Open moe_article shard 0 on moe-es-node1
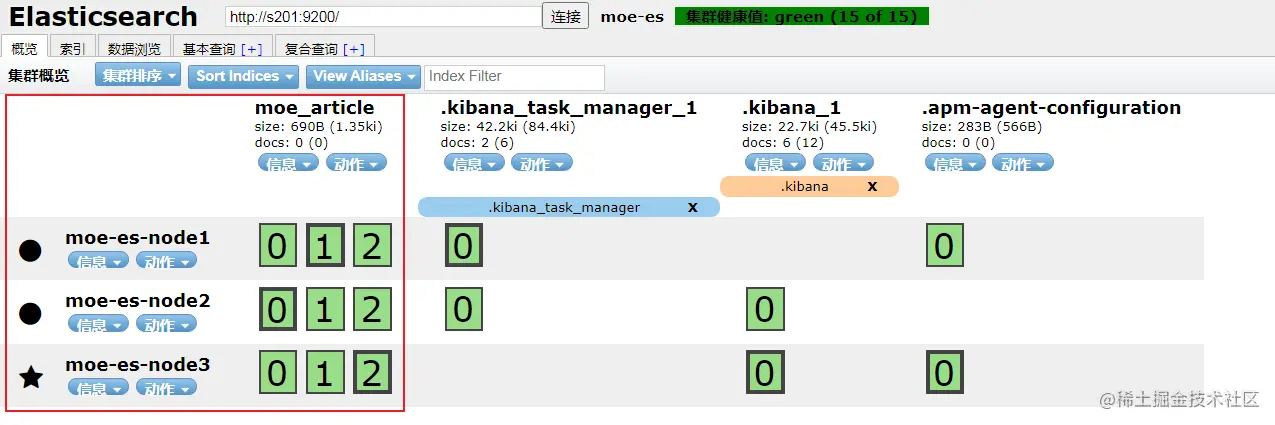1275x425 pixels. coord(278,246)
